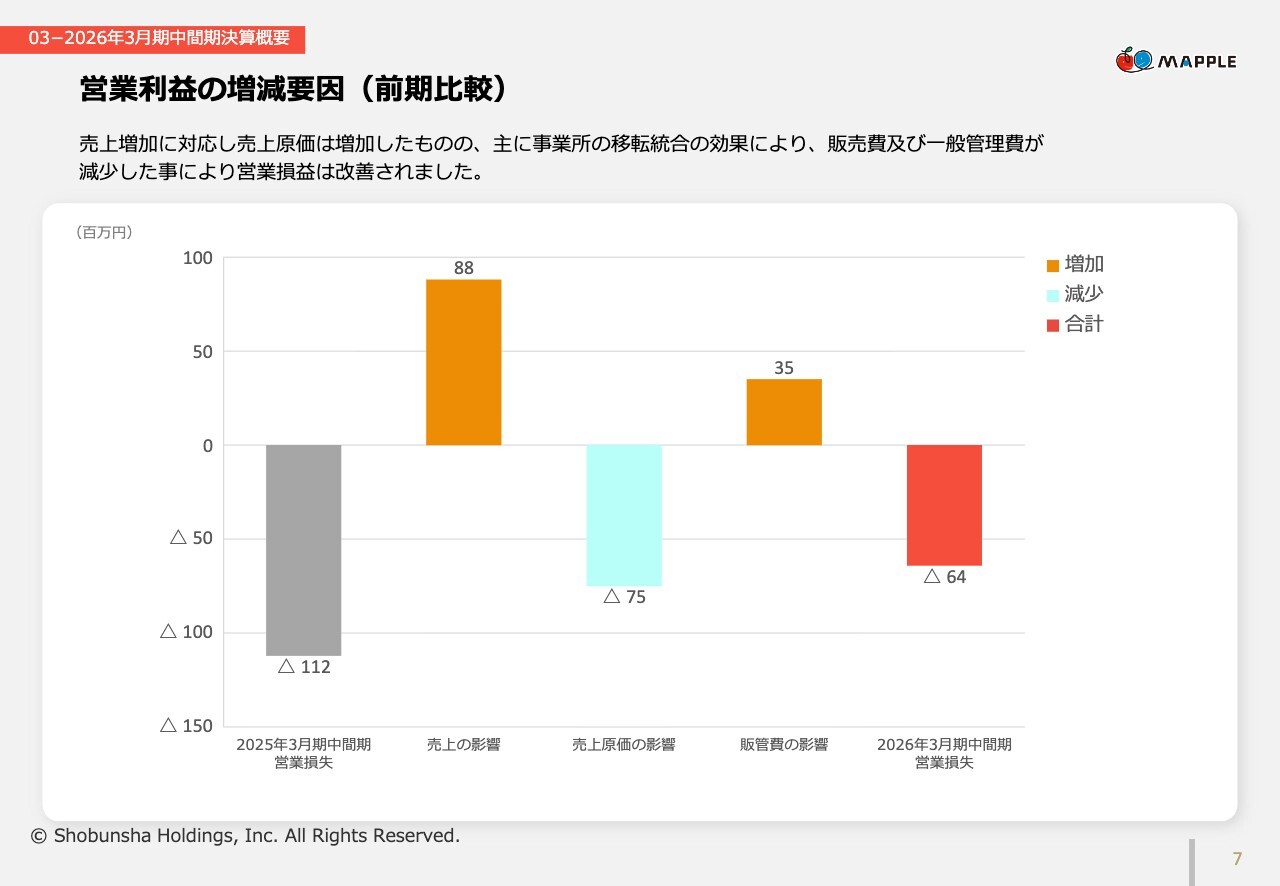
Task: Click the Shobunsha Holdings copyright text
Action: pos(246,836)
